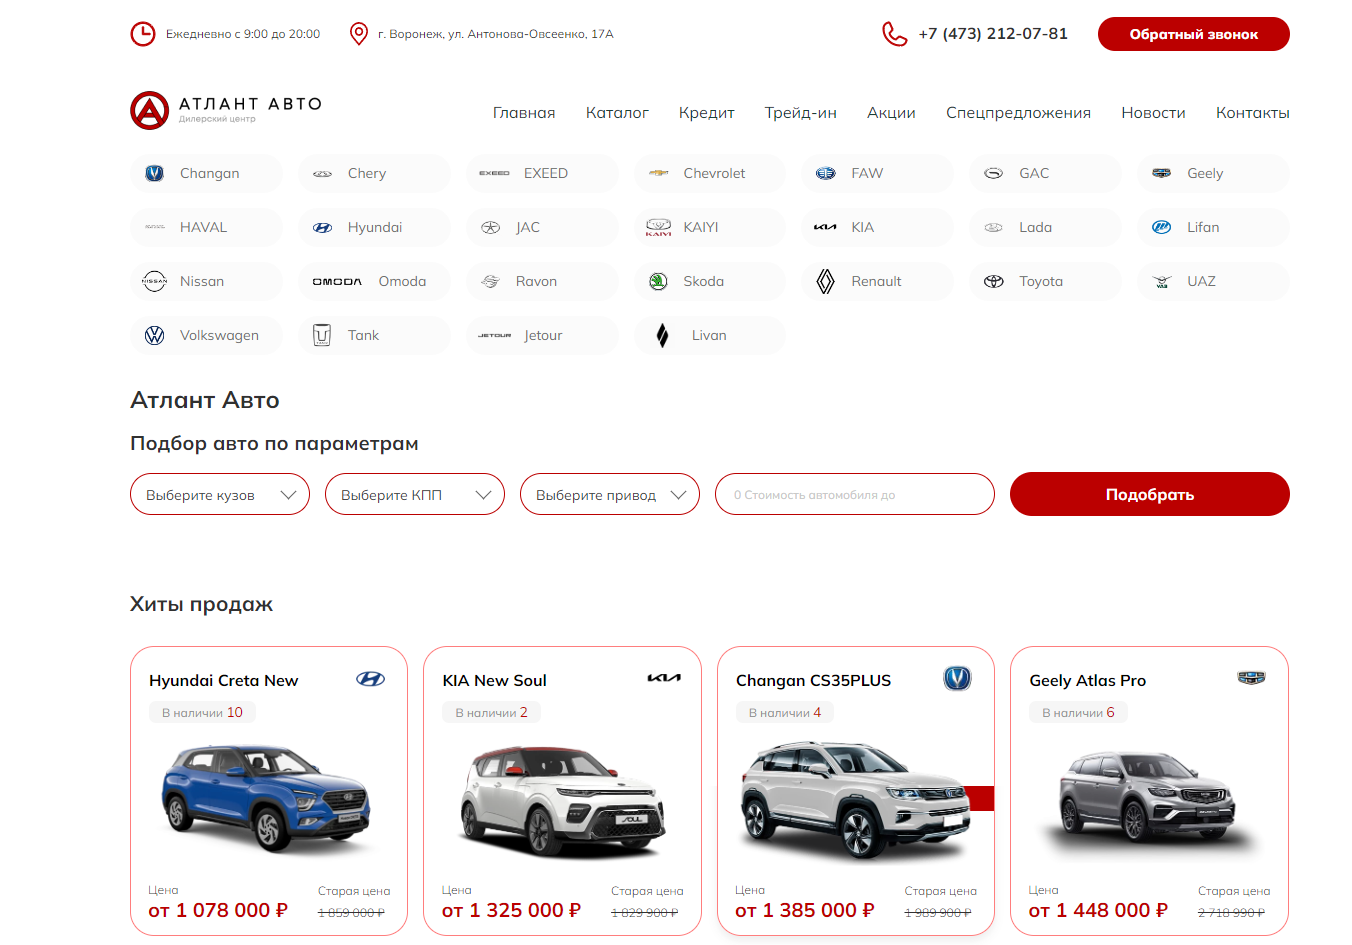Click the 'Подобрать' search button
This screenshot has height=945, width=1352.
click(x=1150, y=494)
